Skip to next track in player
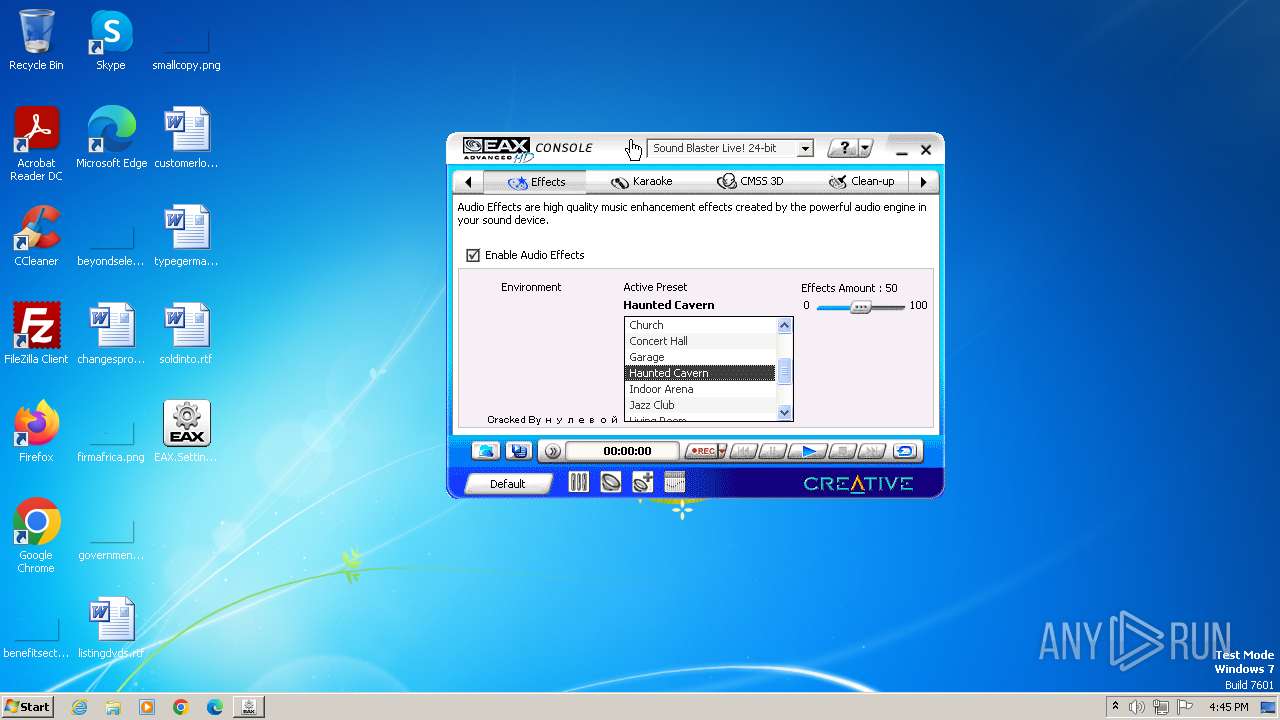 pyautogui.click(x=872, y=451)
